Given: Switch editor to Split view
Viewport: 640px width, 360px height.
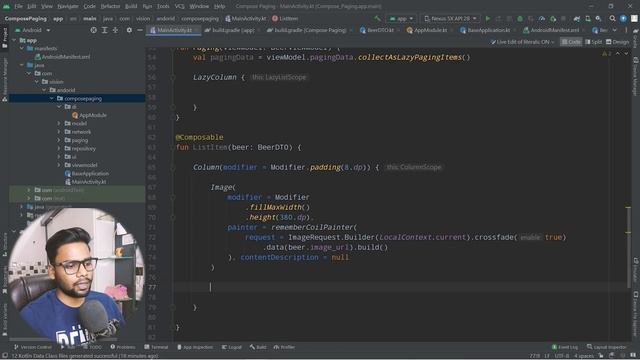Looking at the screenshot, I should [x=593, y=42].
